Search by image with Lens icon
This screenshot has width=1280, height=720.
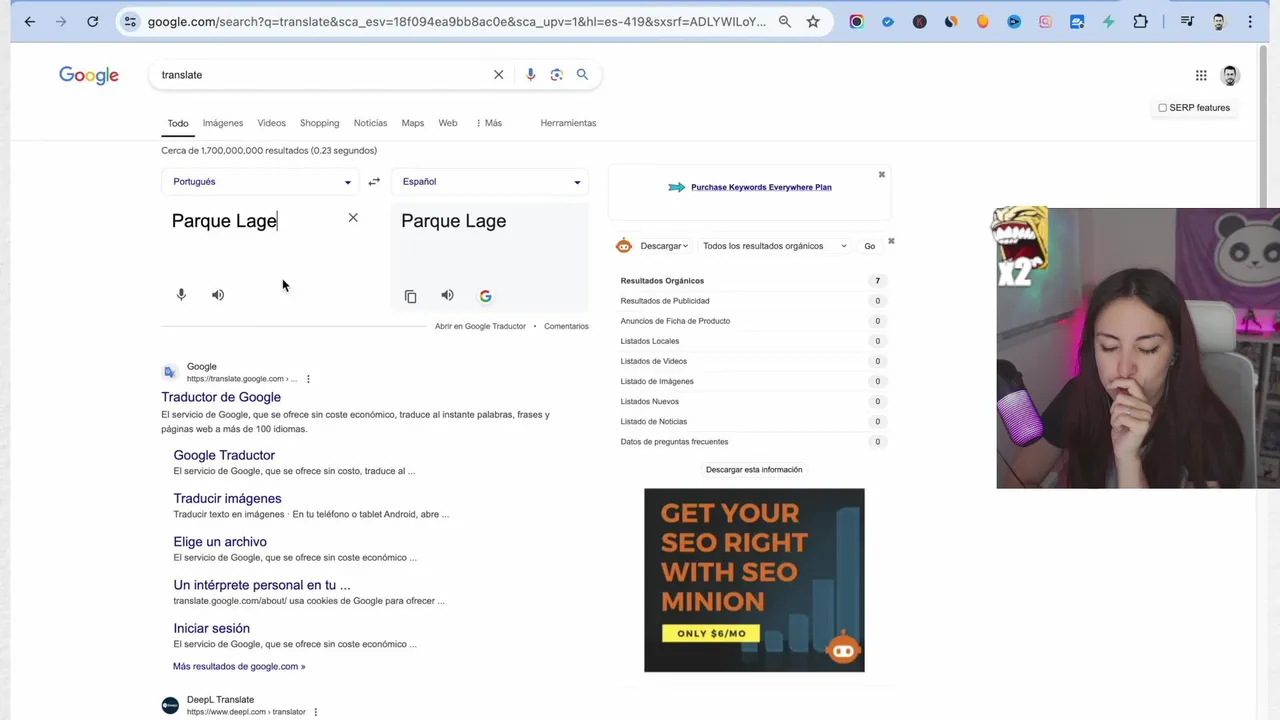tap(556, 74)
